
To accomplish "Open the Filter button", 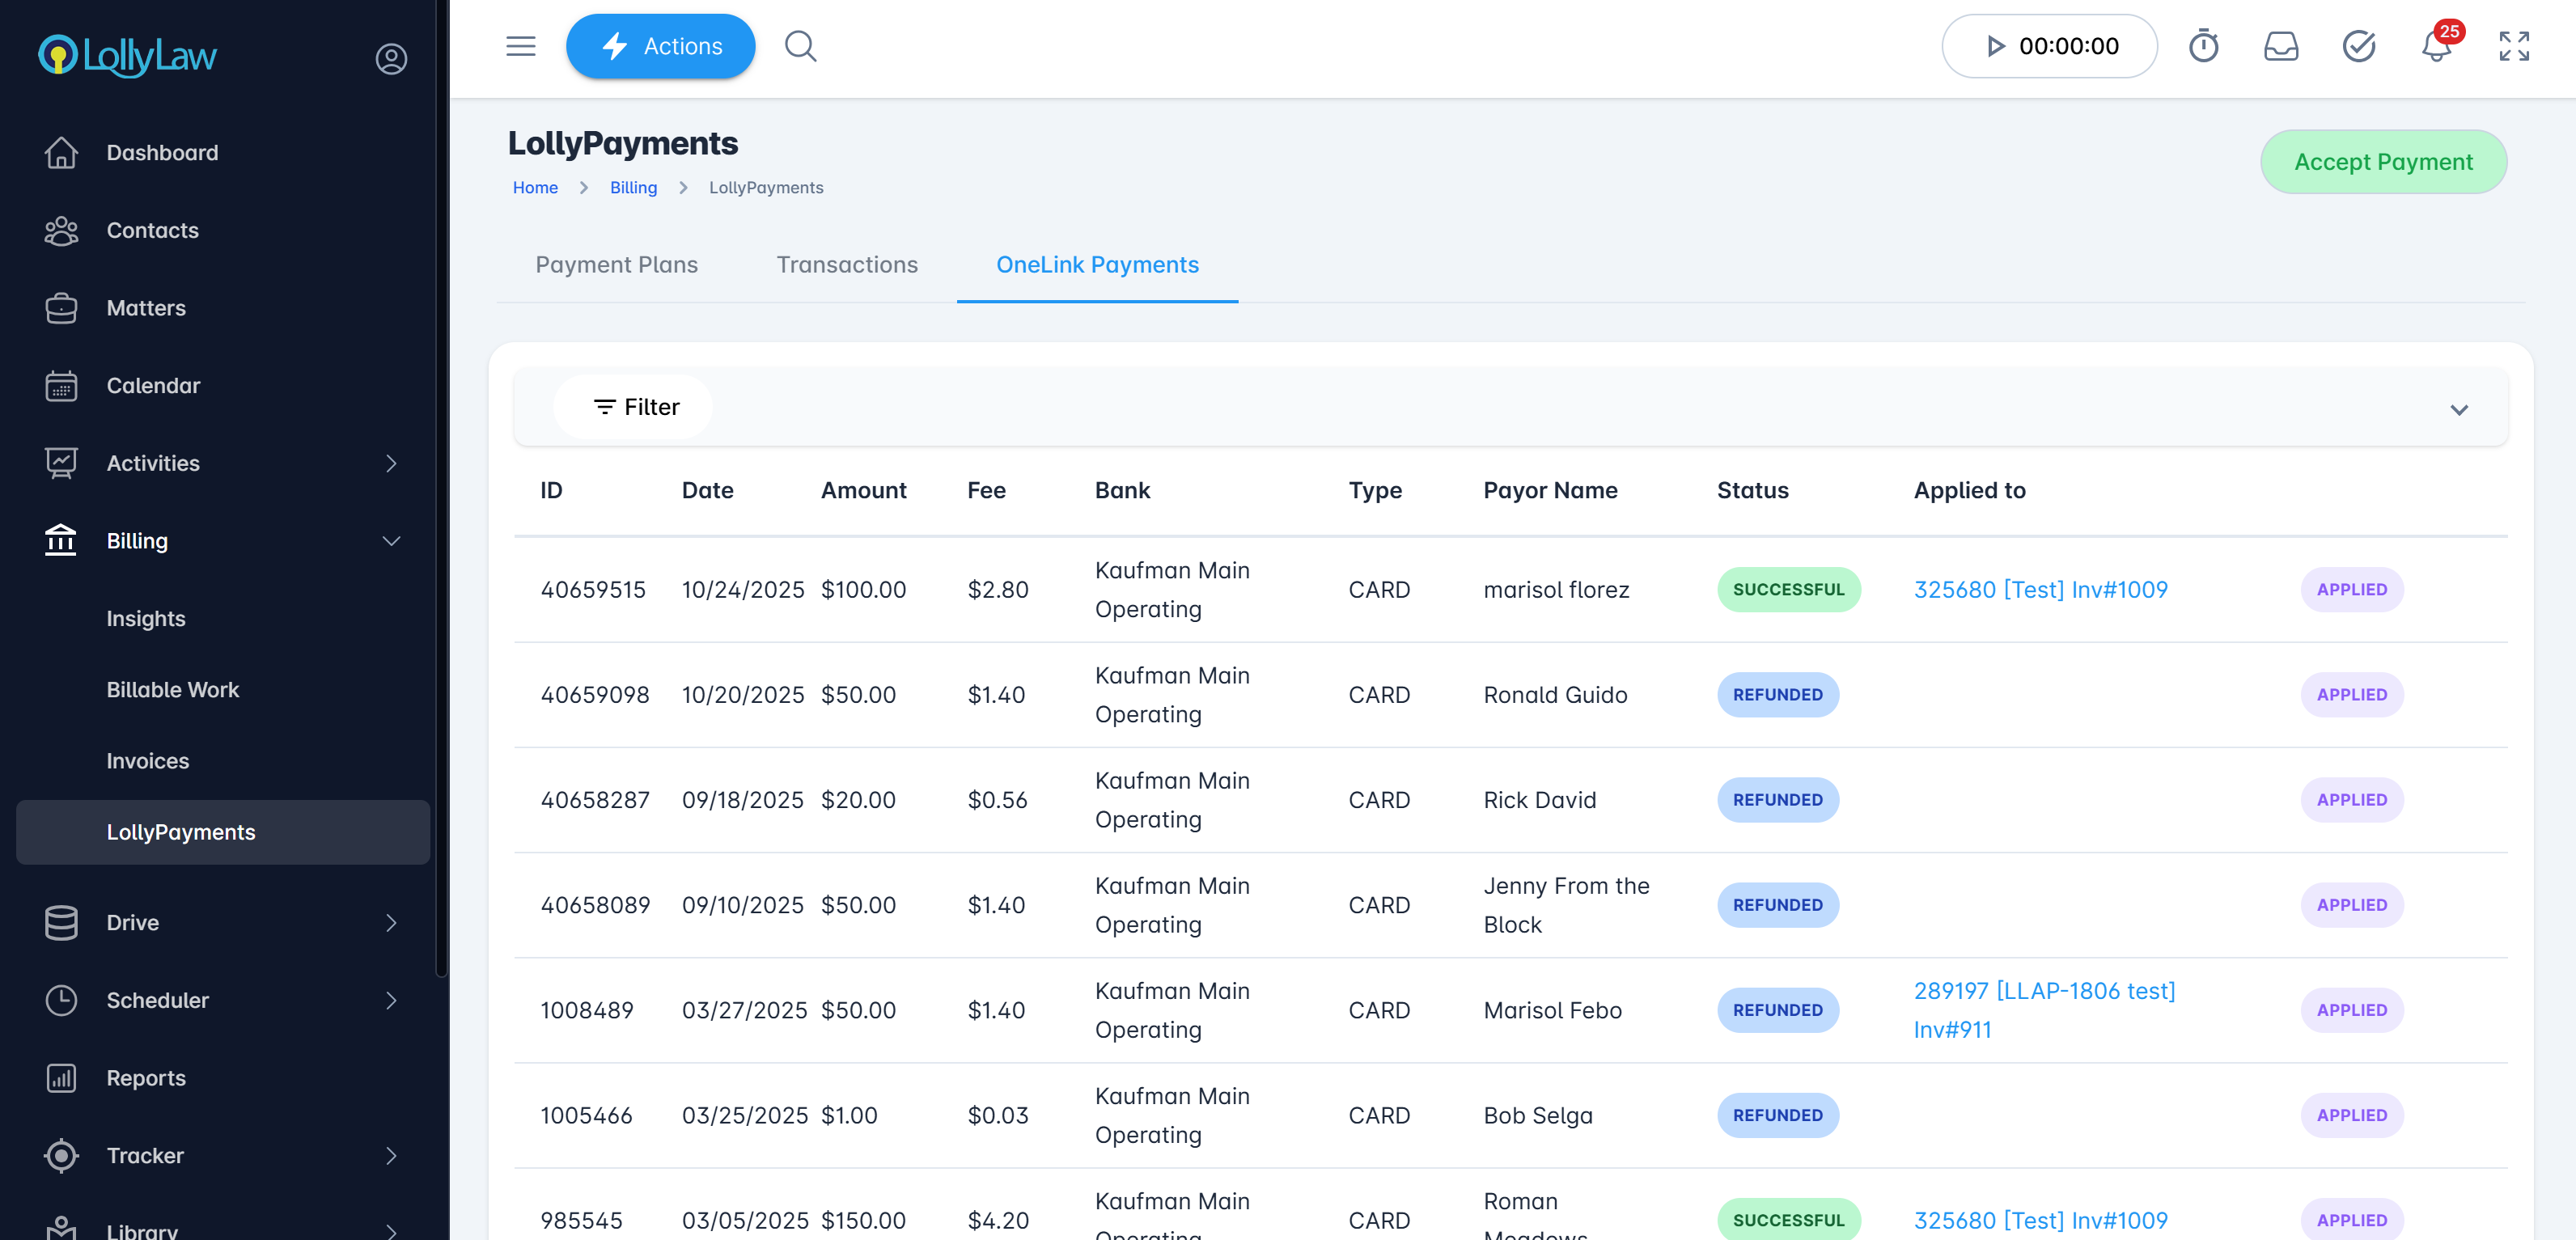I will pyautogui.click(x=634, y=406).
